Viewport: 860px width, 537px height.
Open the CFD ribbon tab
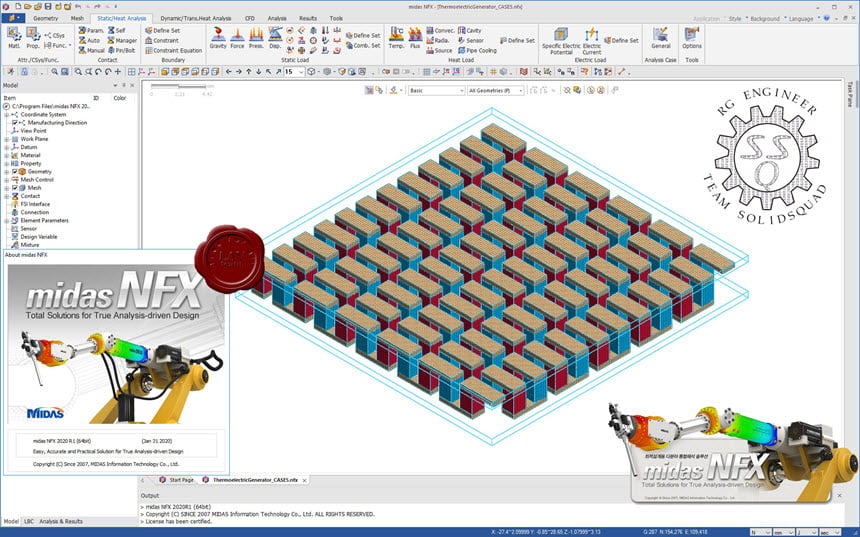pyautogui.click(x=250, y=18)
